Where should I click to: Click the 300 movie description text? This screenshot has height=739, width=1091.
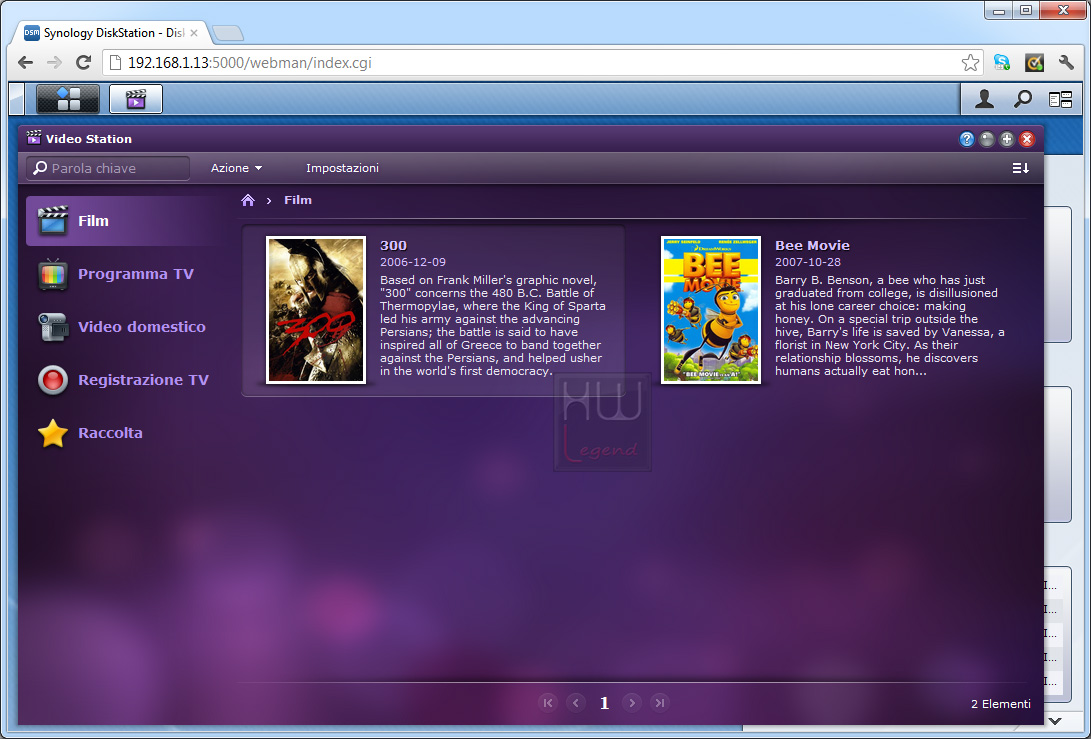click(x=493, y=326)
